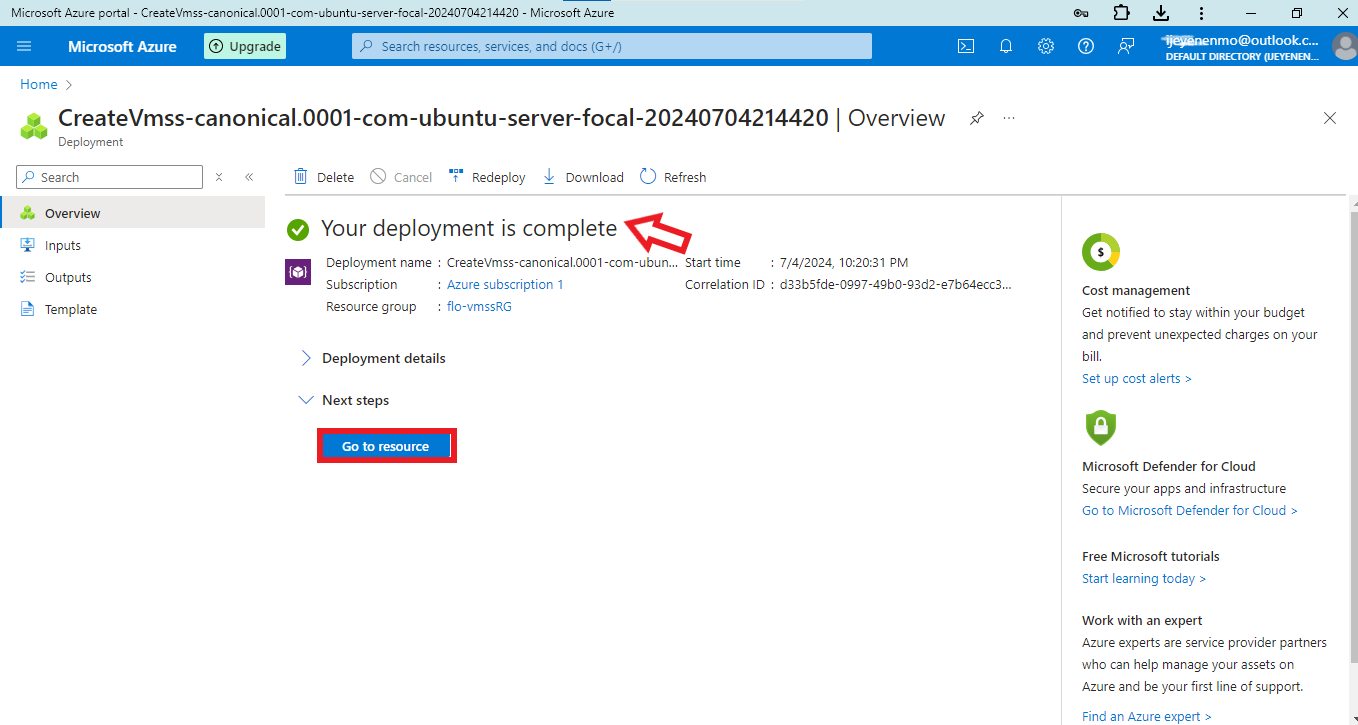Open the Azure subscription 1 link
The height and width of the screenshot is (725, 1358).
pyautogui.click(x=505, y=284)
